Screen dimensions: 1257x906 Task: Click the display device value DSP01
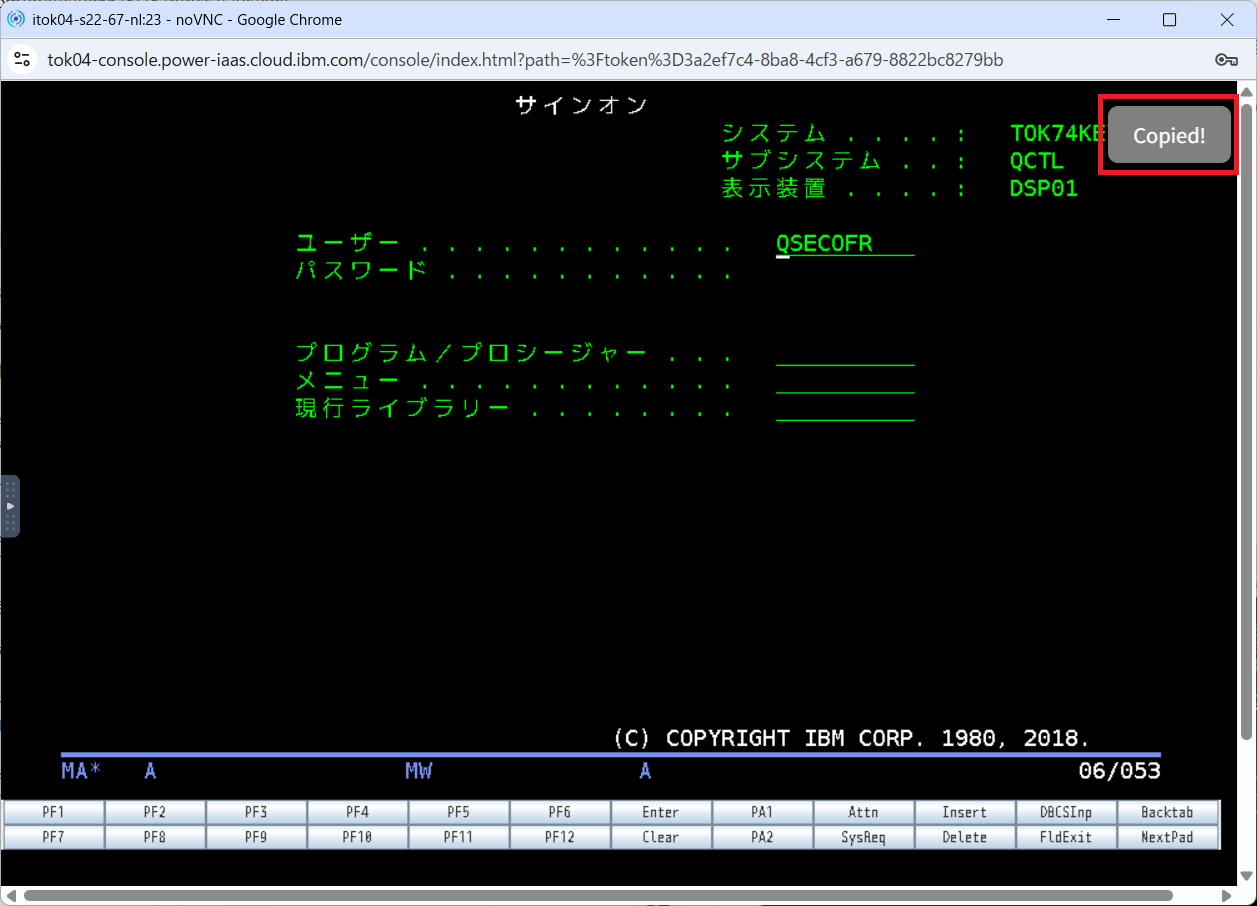tap(1044, 188)
